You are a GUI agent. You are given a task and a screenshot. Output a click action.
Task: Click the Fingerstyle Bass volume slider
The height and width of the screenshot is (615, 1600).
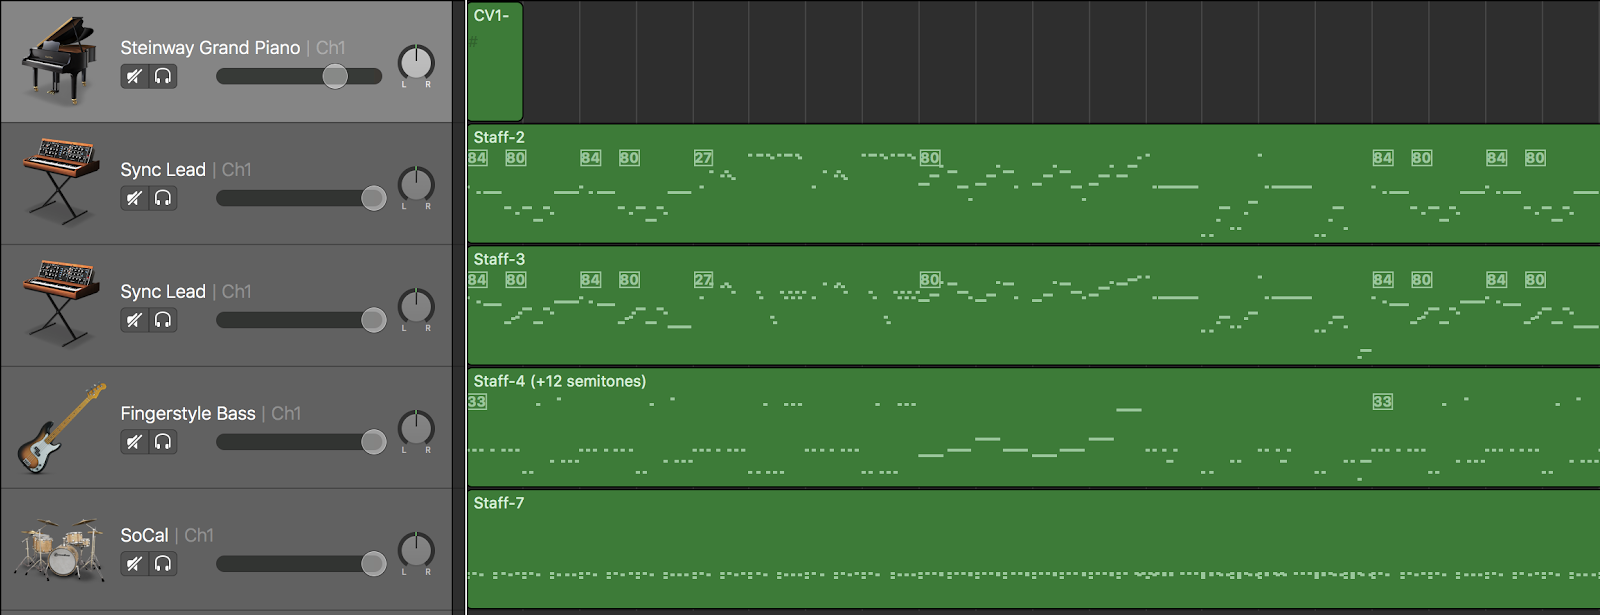(301, 442)
